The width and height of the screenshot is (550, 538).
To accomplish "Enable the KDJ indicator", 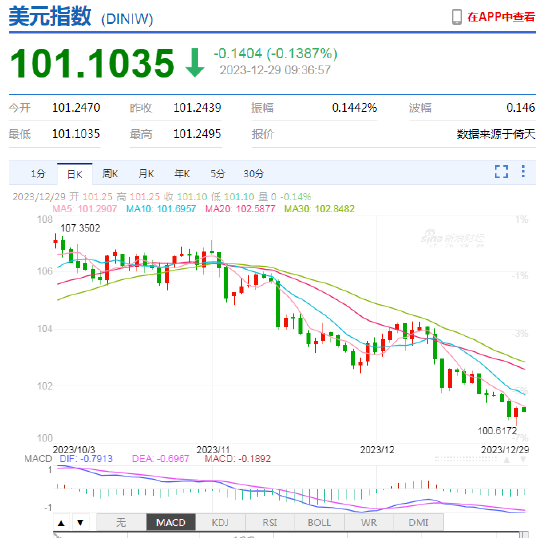I will point(220,523).
